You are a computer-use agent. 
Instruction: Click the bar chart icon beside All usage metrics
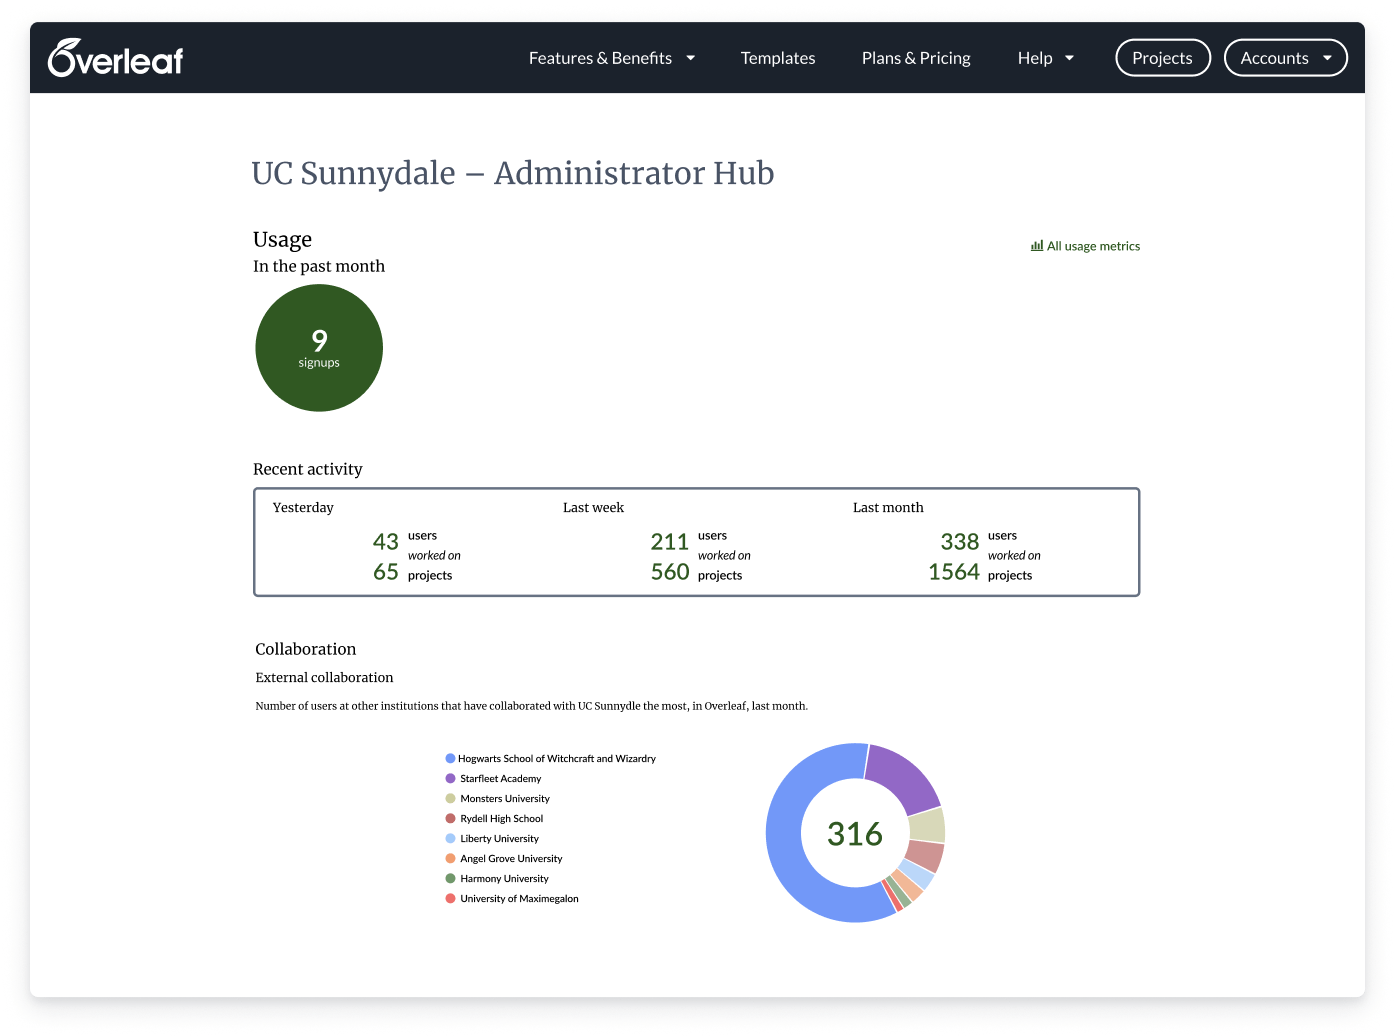coord(1035,245)
